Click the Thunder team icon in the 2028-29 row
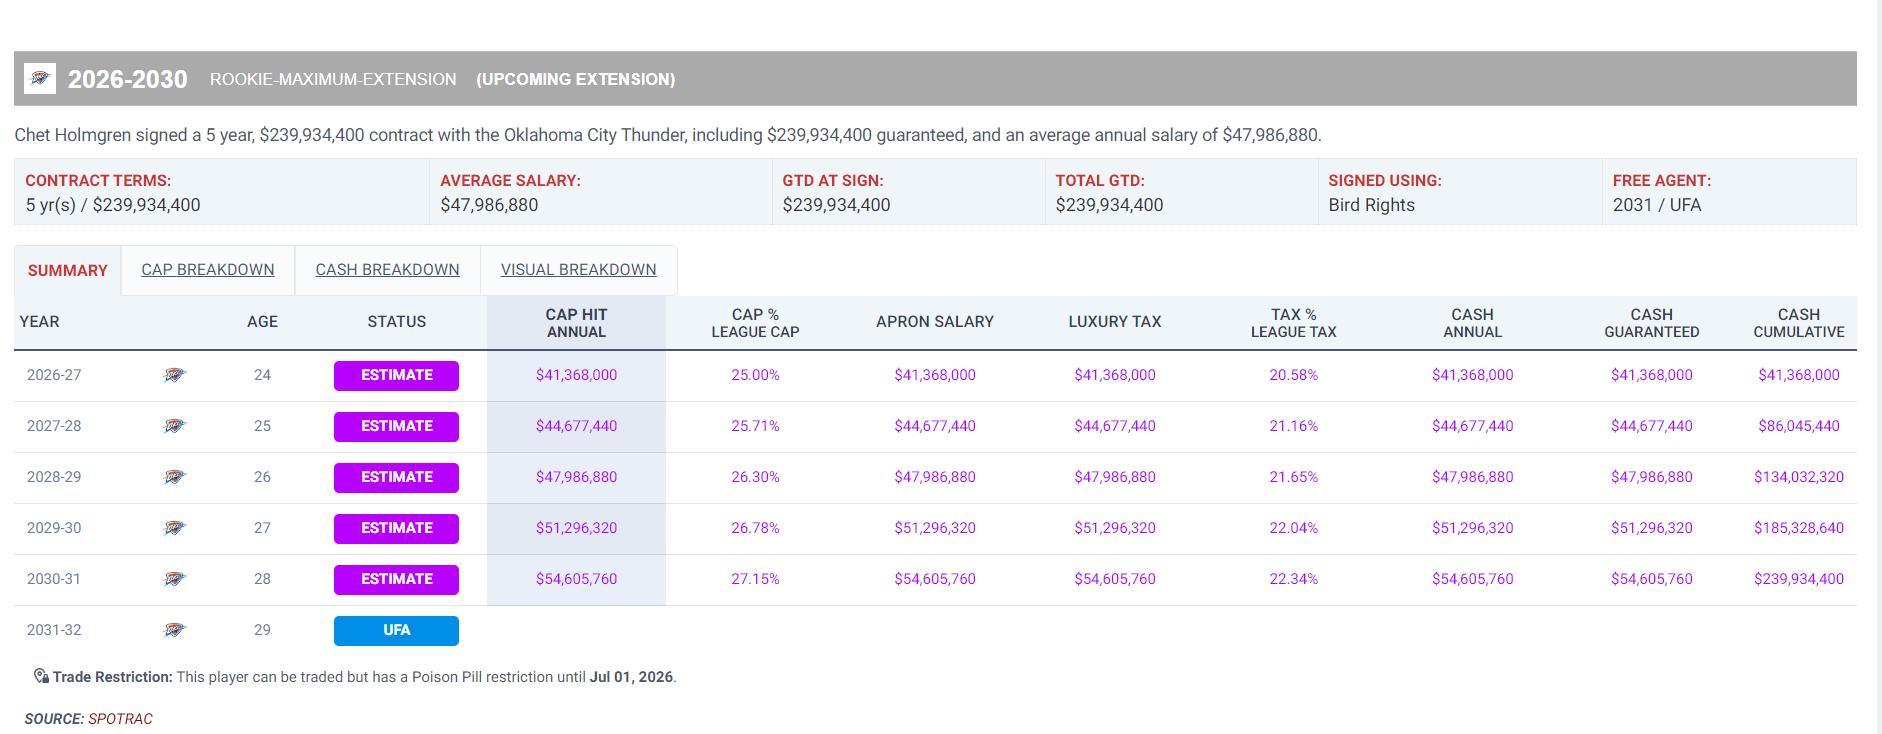This screenshot has width=1882, height=734. pyautogui.click(x=174, y=477)
